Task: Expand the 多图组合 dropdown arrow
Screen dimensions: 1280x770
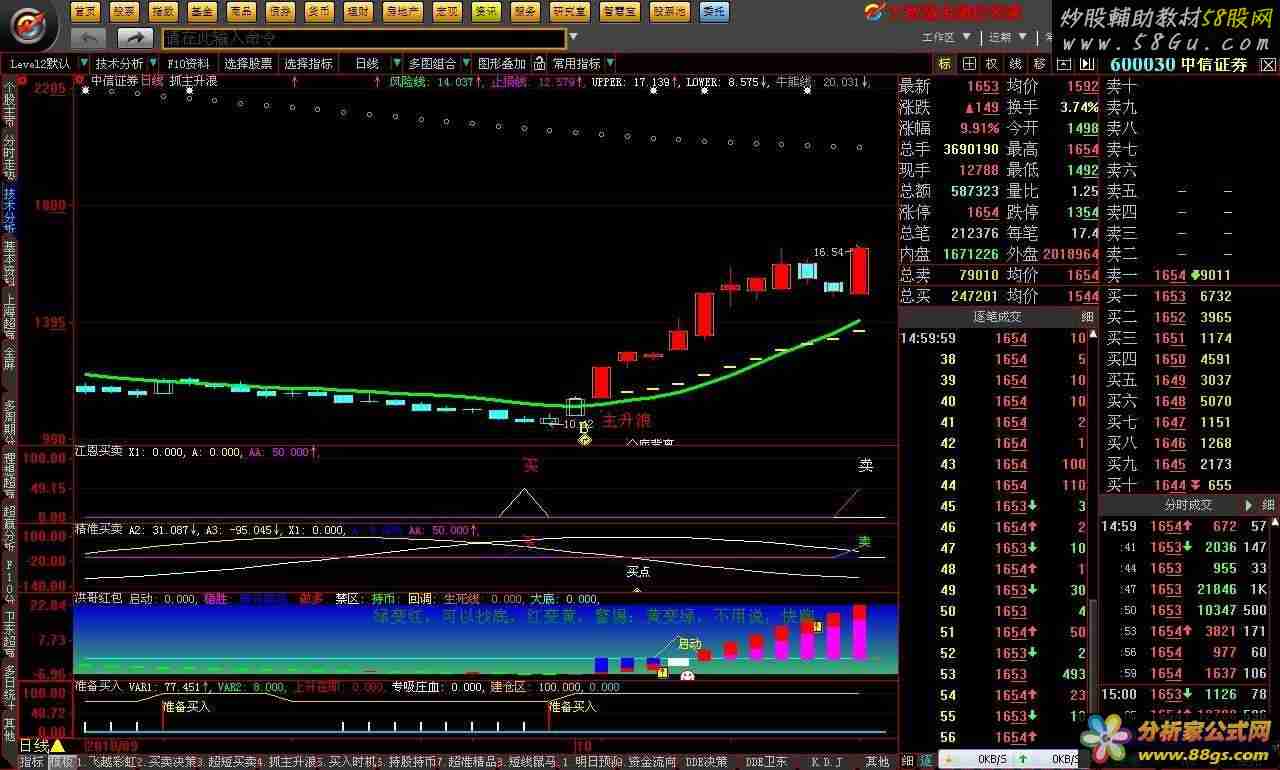Action: 466,63
